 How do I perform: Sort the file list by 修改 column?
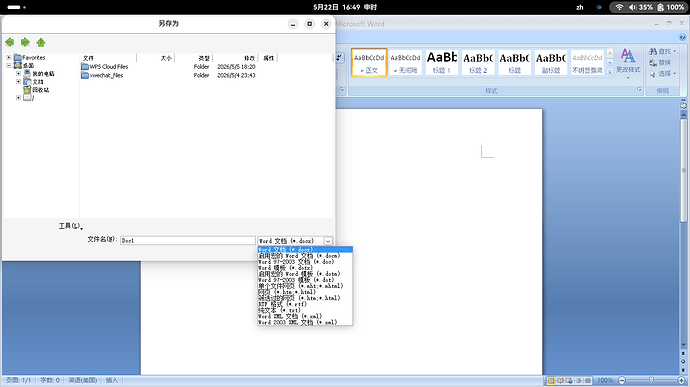[x=235, y=58]
